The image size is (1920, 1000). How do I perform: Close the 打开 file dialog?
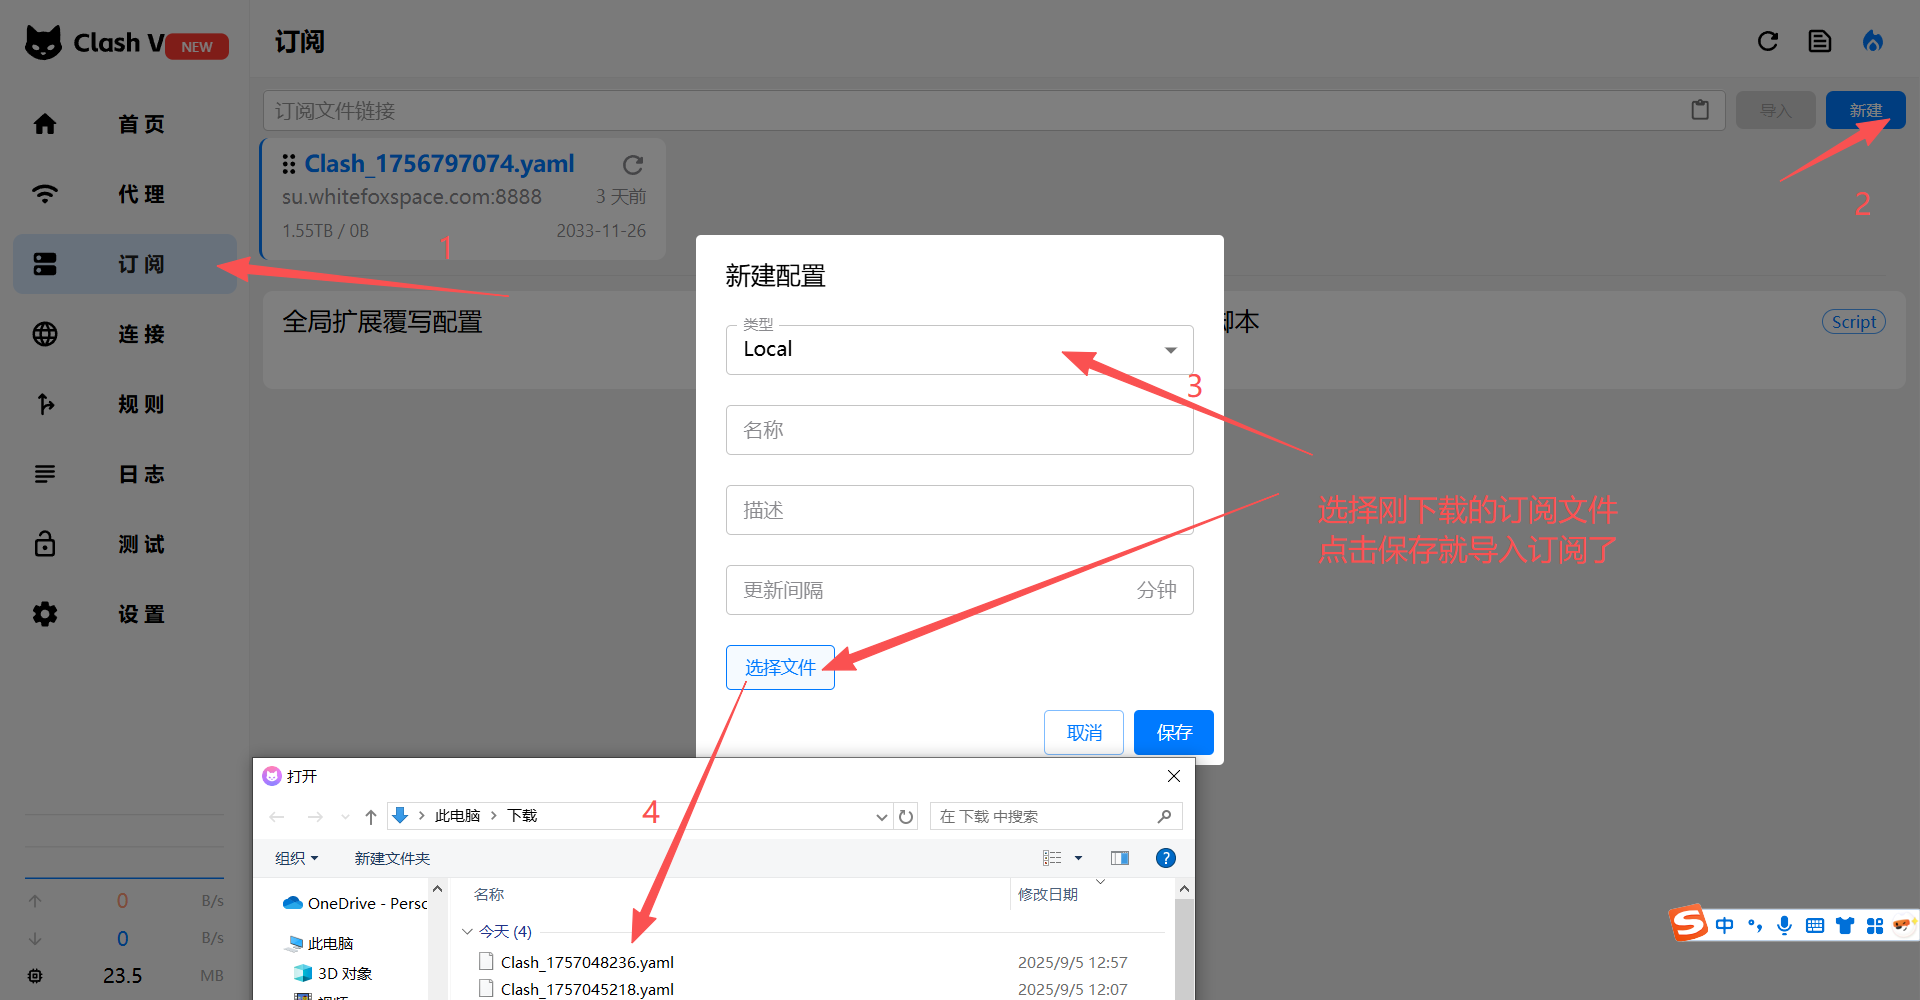point(1174,776)
